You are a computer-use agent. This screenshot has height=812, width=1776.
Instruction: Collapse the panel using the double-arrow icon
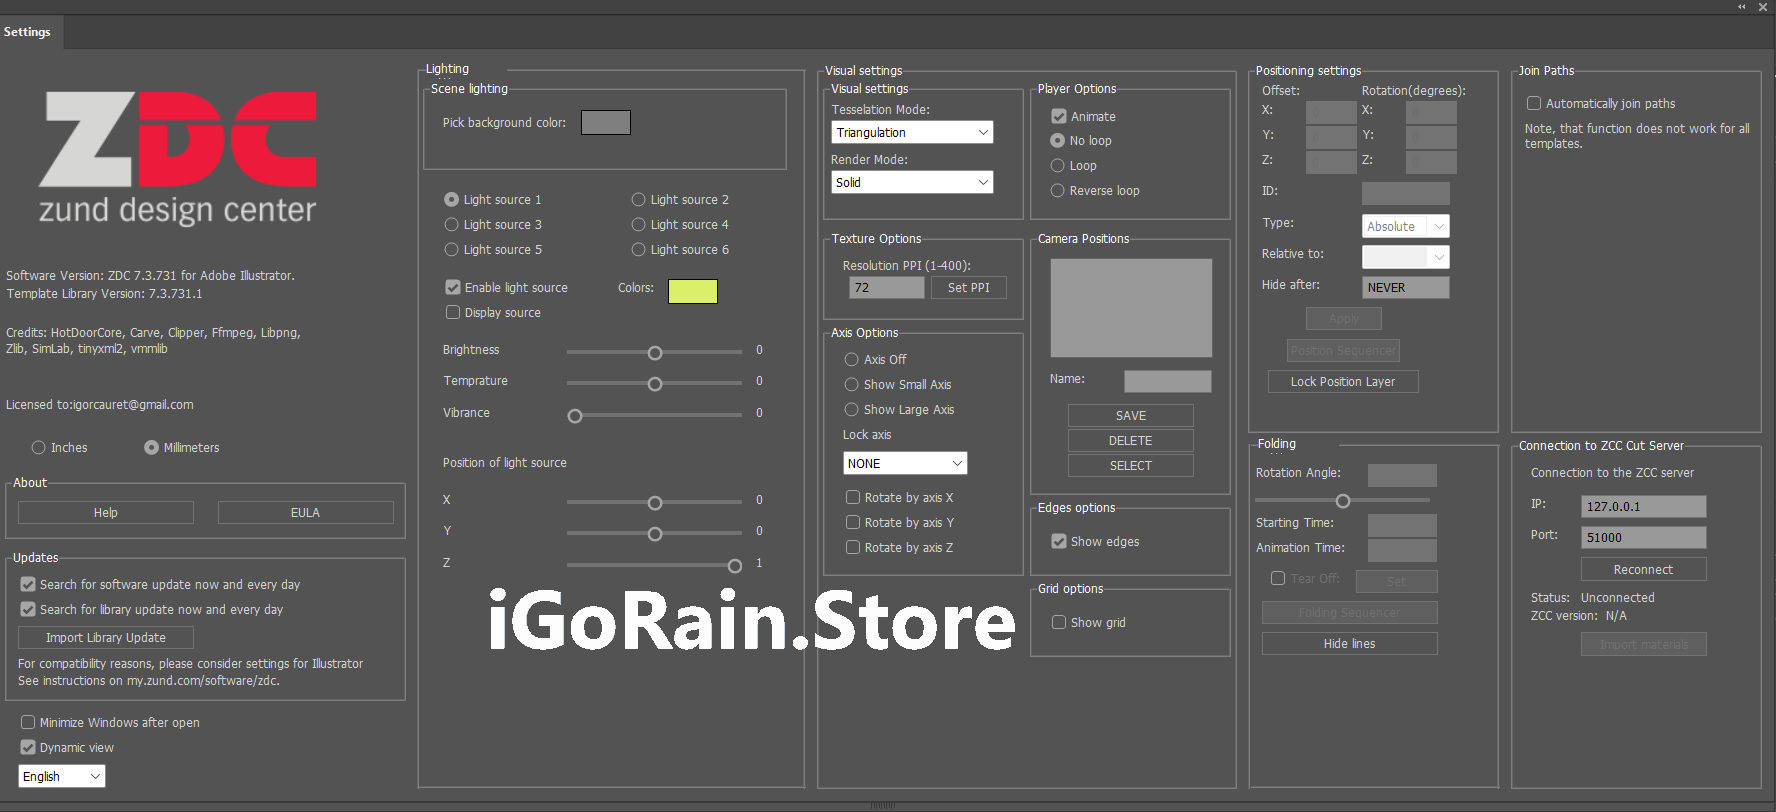[x=1741, y=7]
